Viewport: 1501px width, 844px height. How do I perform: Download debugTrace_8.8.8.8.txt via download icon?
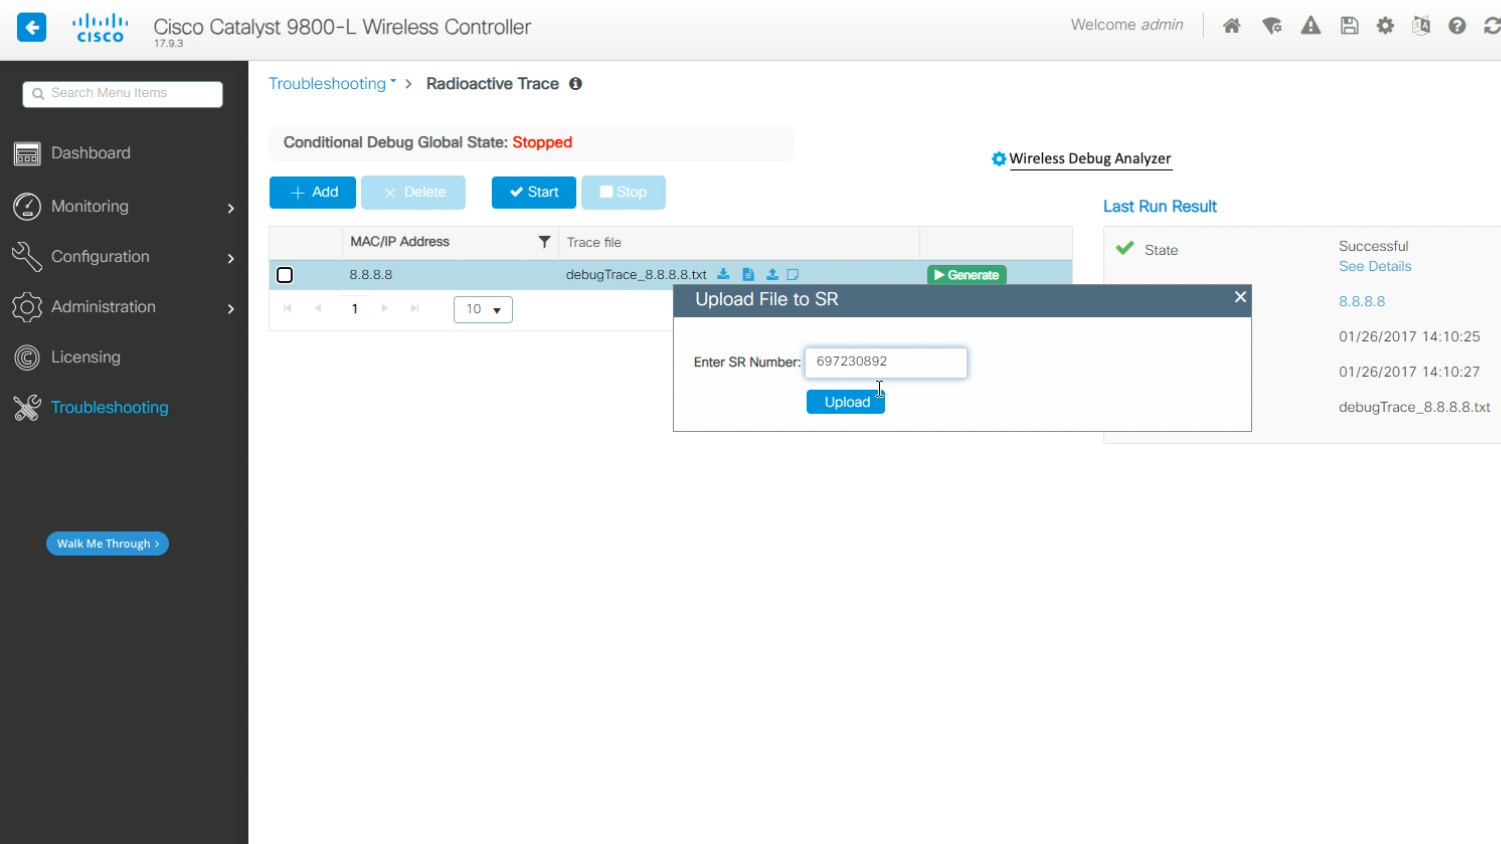723,274
